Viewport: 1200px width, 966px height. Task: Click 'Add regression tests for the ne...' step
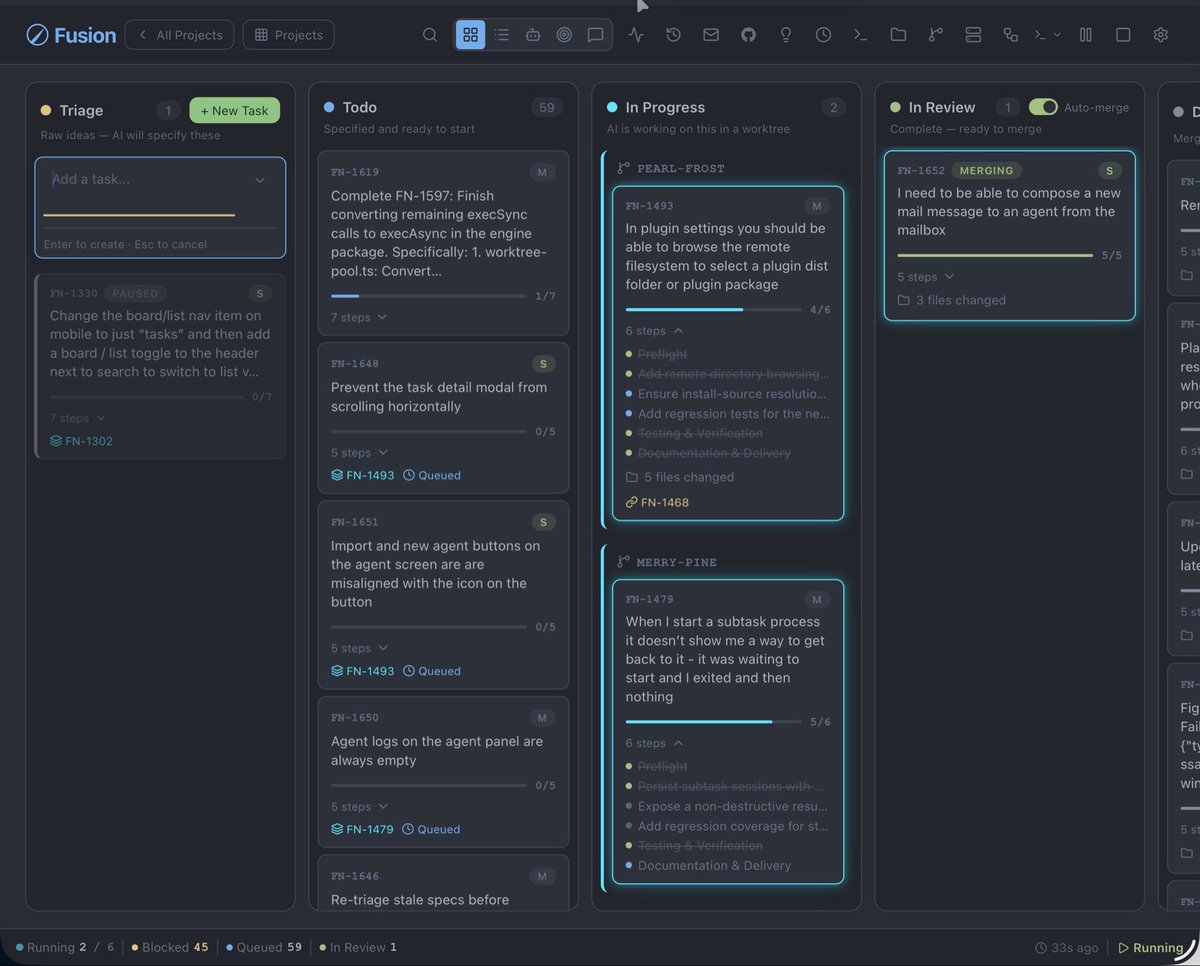[734, 414]
